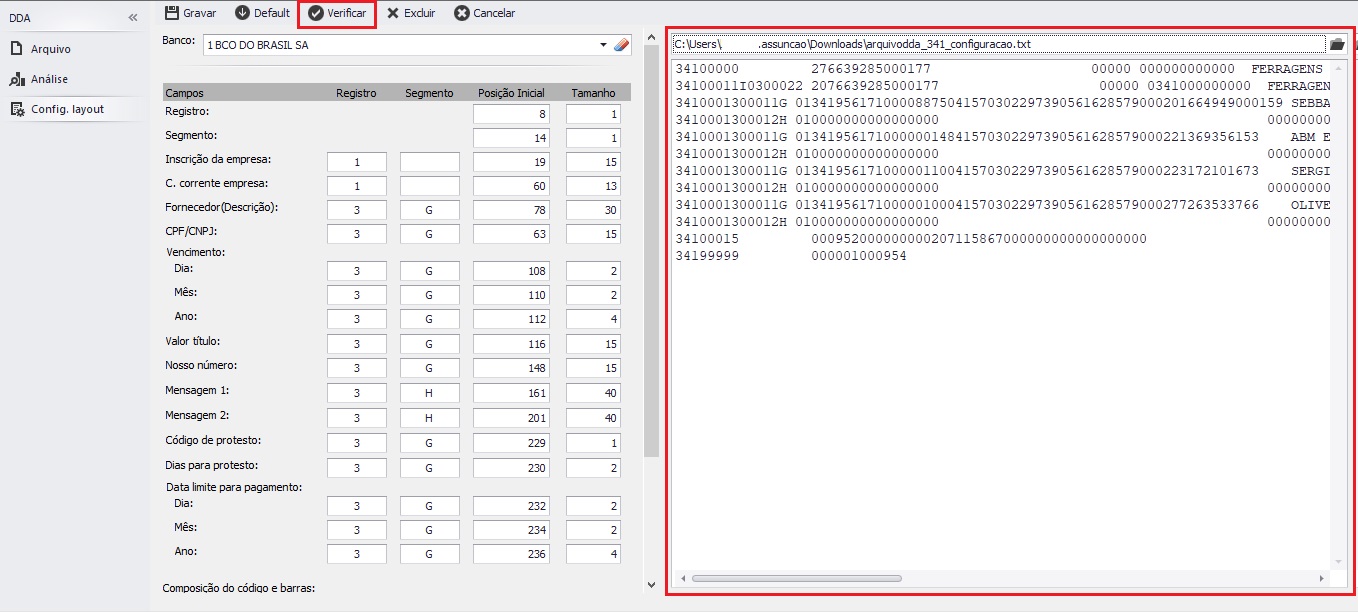Screen dimensions: 1358x612
Task: Click the horizontal scrollbar of file preview
Action: (796, 578)
